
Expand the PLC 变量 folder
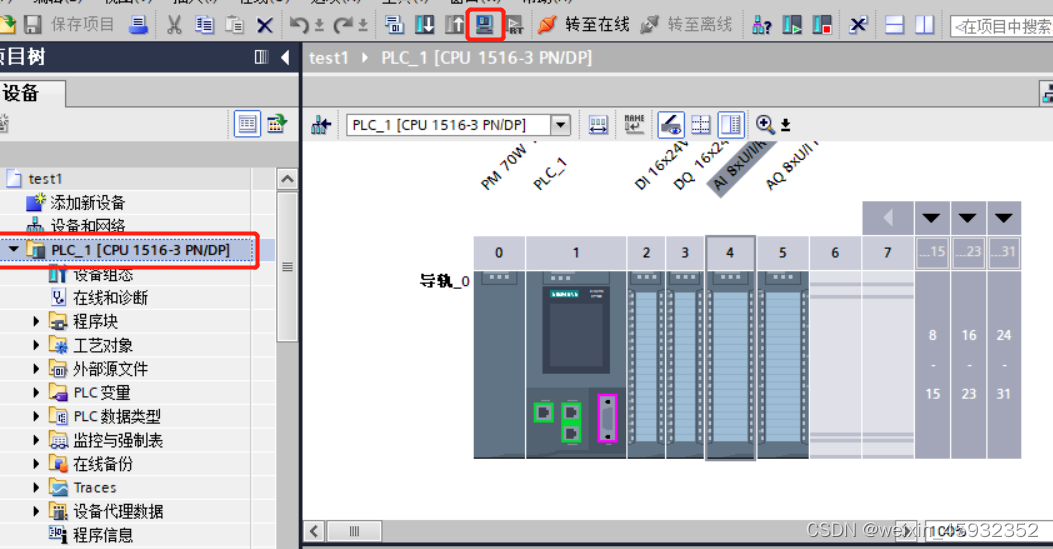36,393
